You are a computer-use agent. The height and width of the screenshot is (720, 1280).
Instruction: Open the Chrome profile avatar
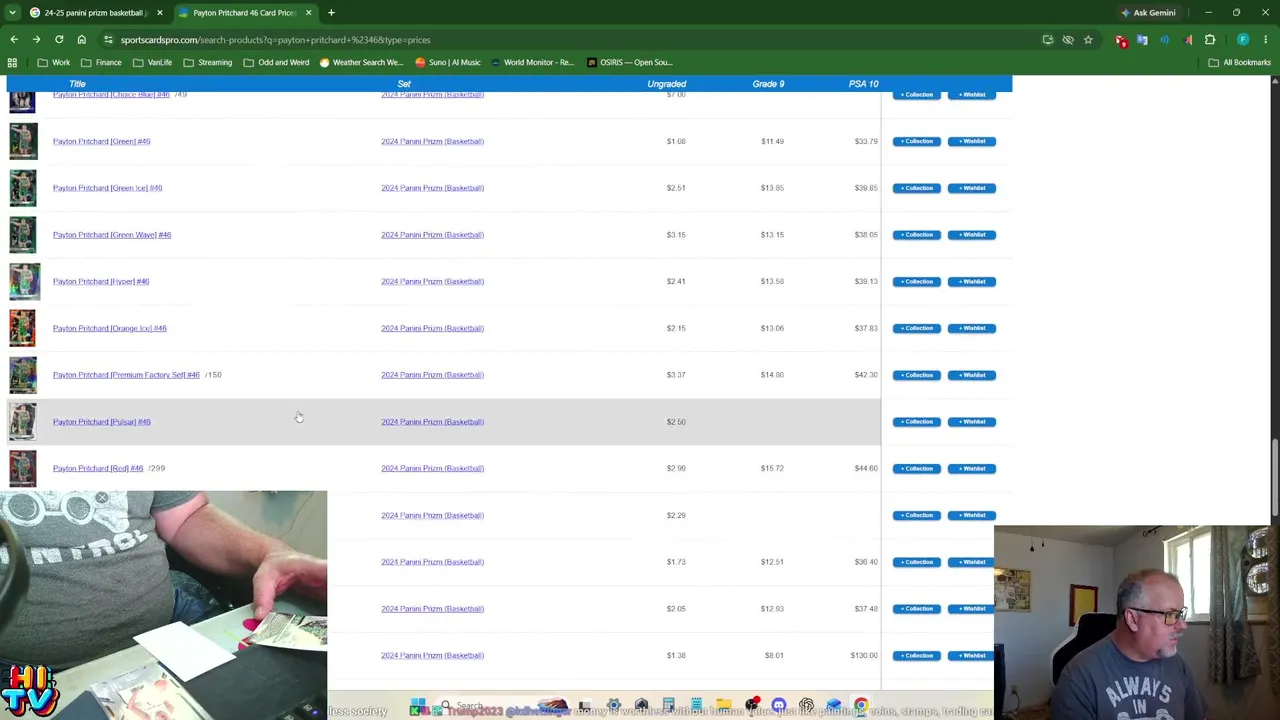point(1243,40)
